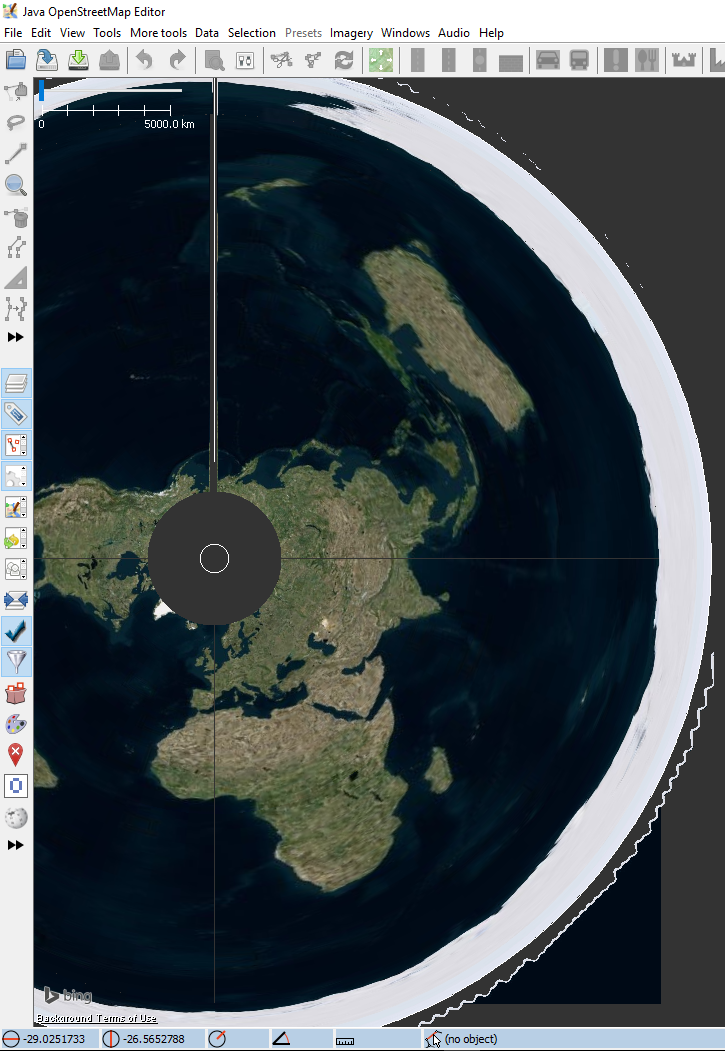Click the Open file folder icon

pos(16,60)
